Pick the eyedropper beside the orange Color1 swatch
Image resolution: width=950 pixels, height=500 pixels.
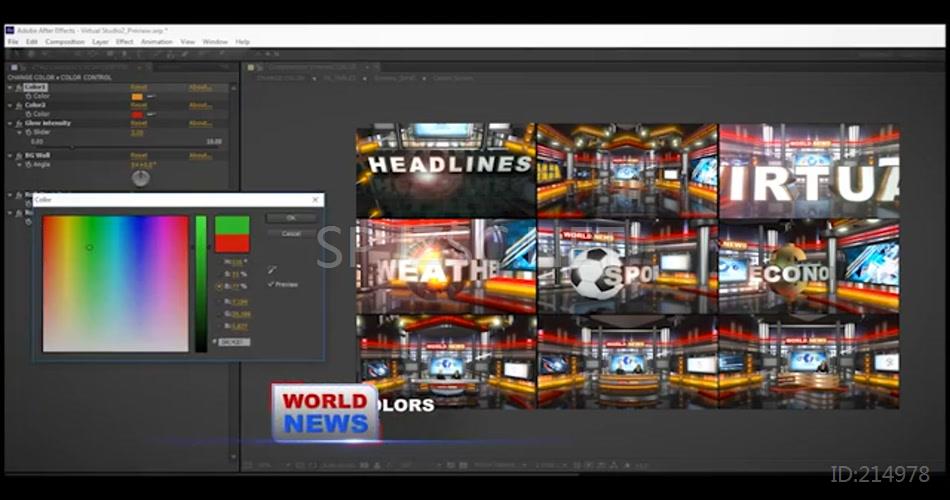[152, 97]
